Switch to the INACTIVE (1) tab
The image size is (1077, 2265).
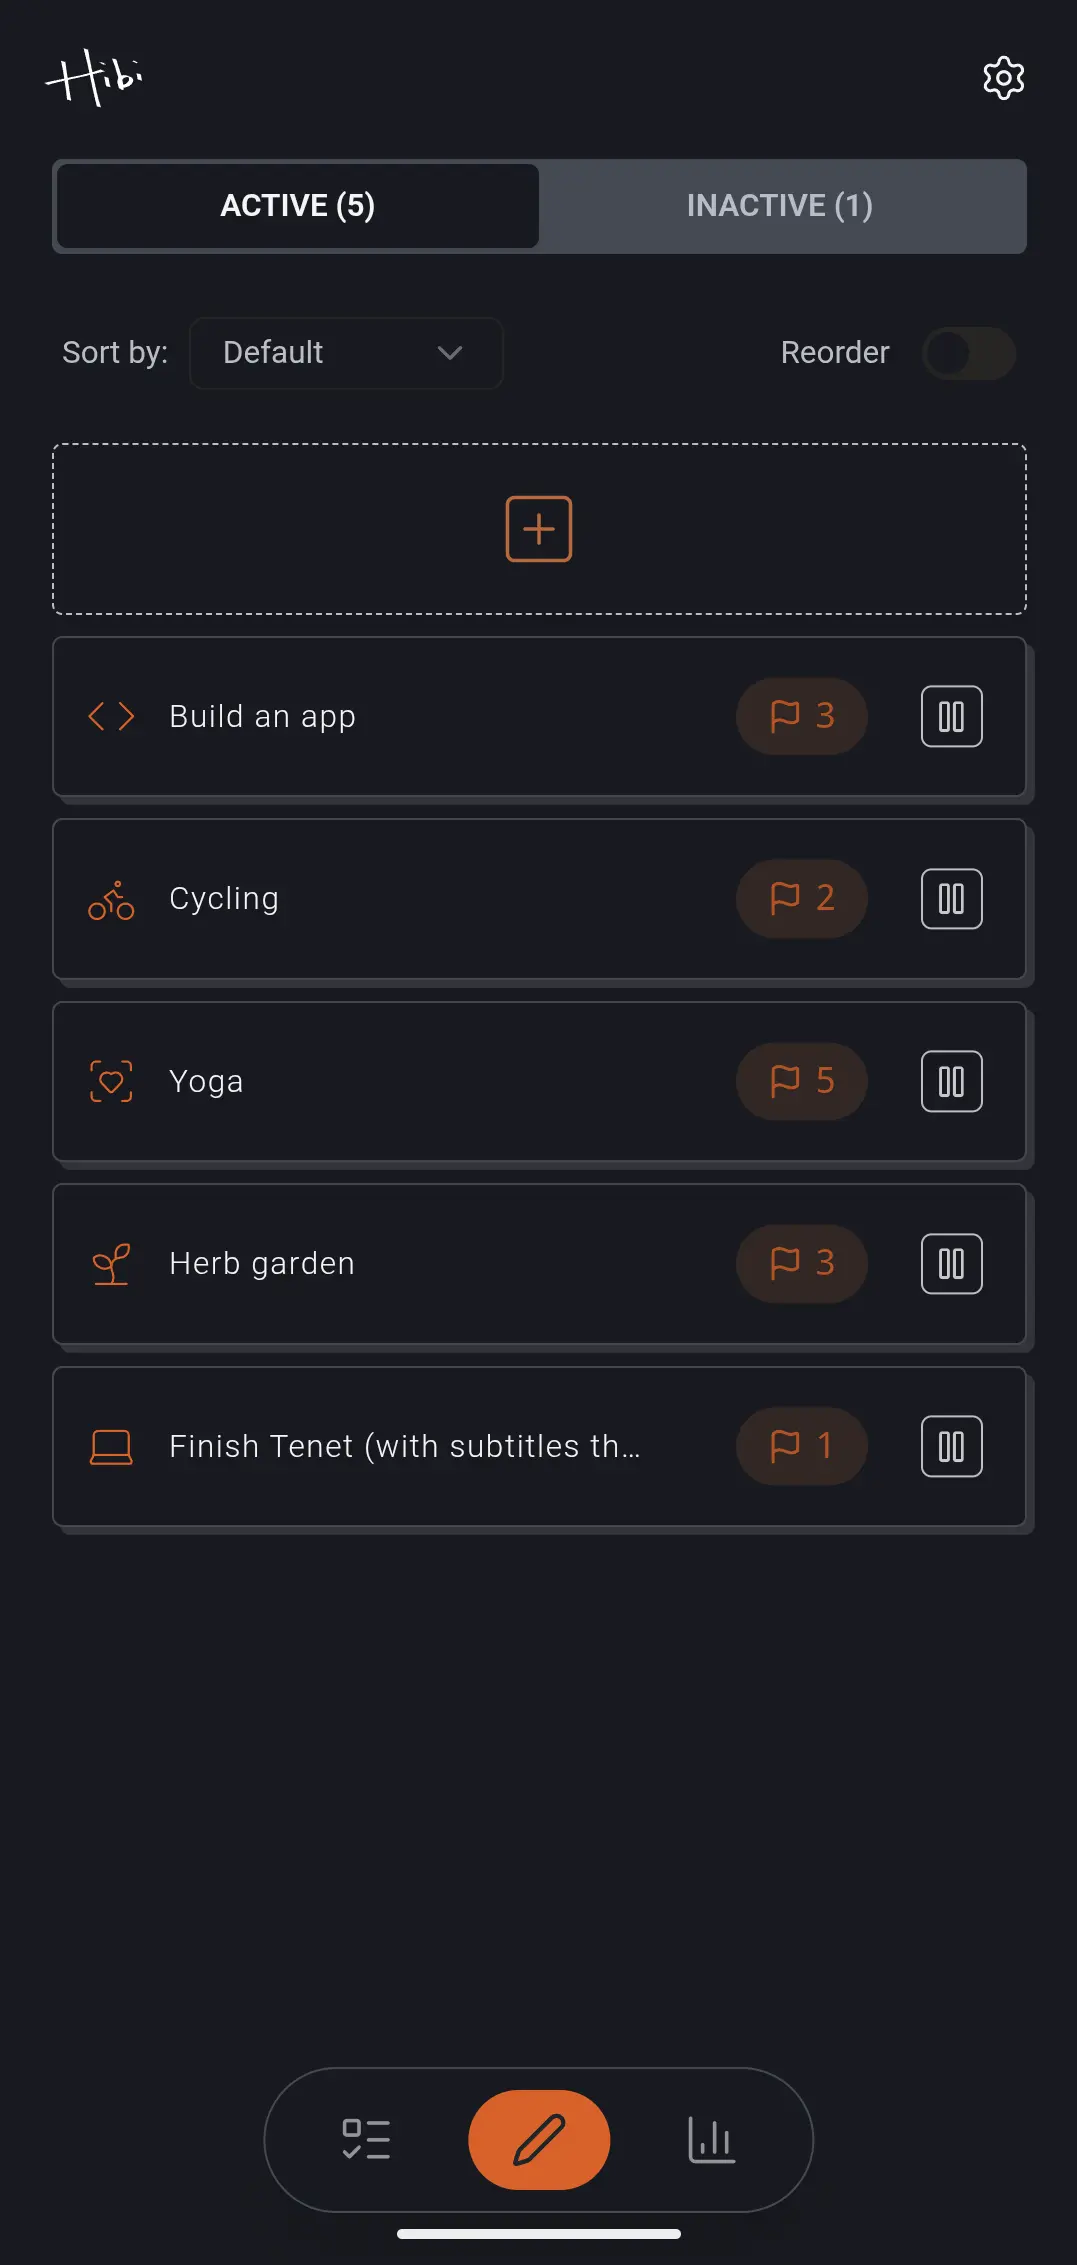coord(780,206)
